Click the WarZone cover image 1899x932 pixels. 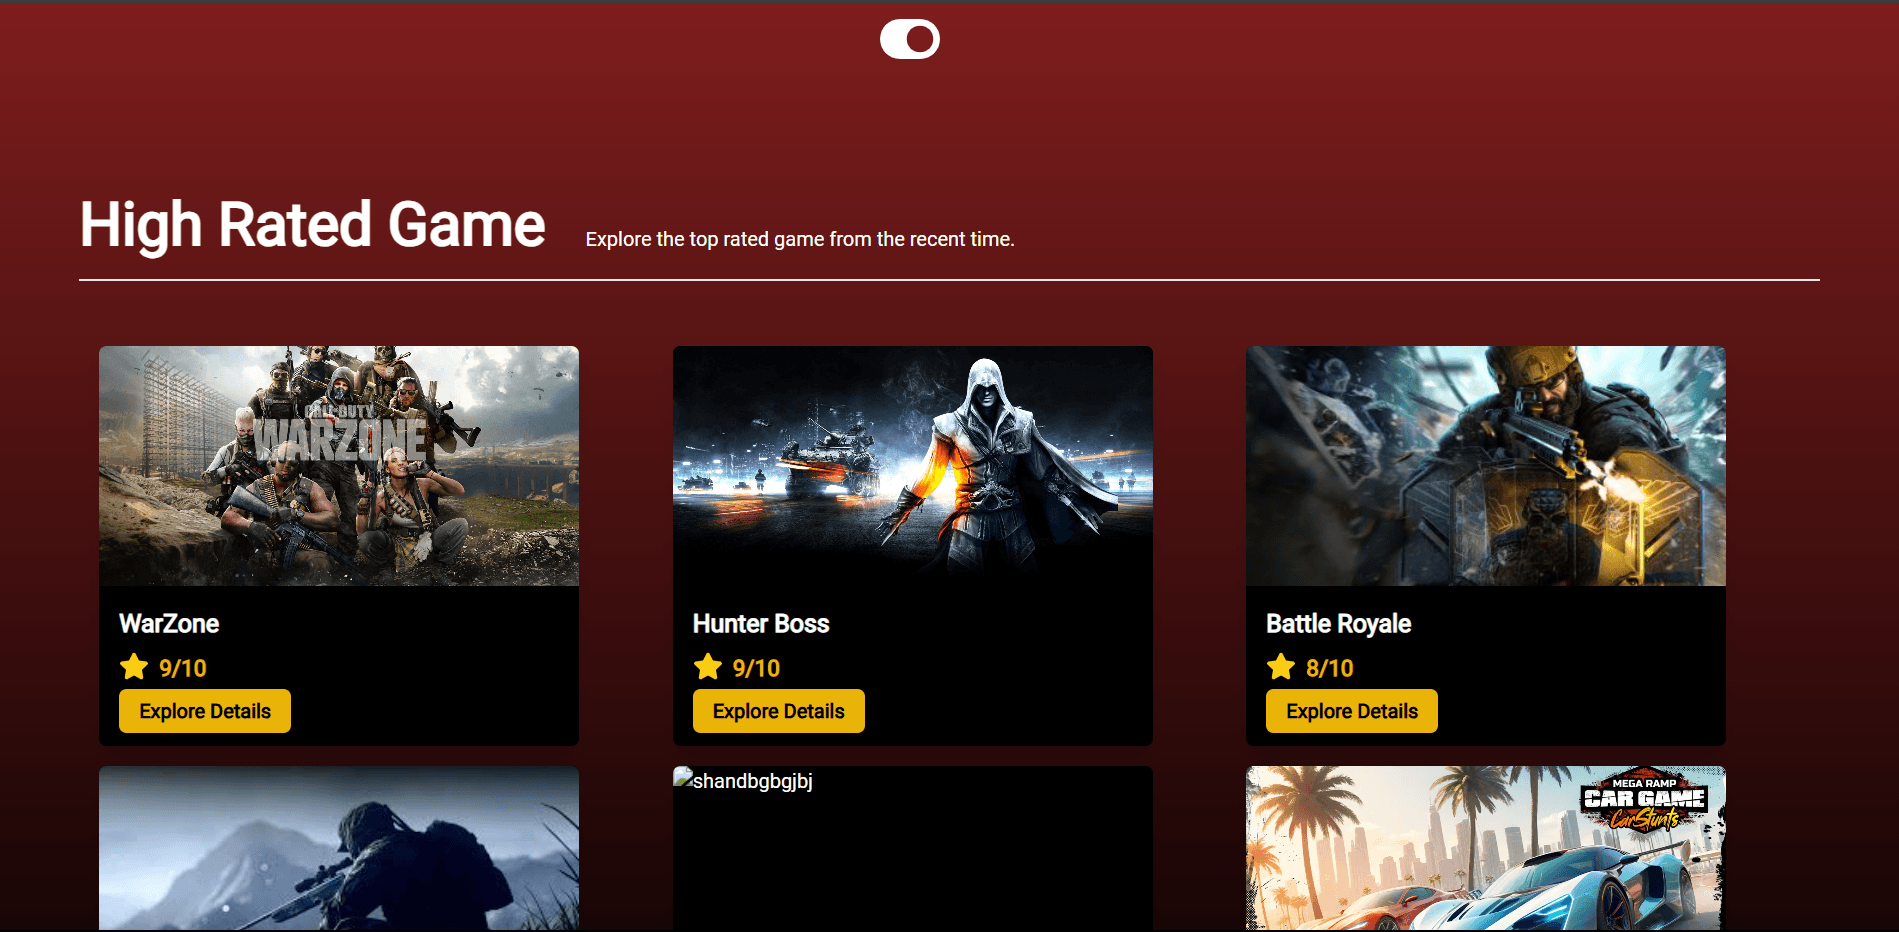pyautogui.click(x=339, y=466)
